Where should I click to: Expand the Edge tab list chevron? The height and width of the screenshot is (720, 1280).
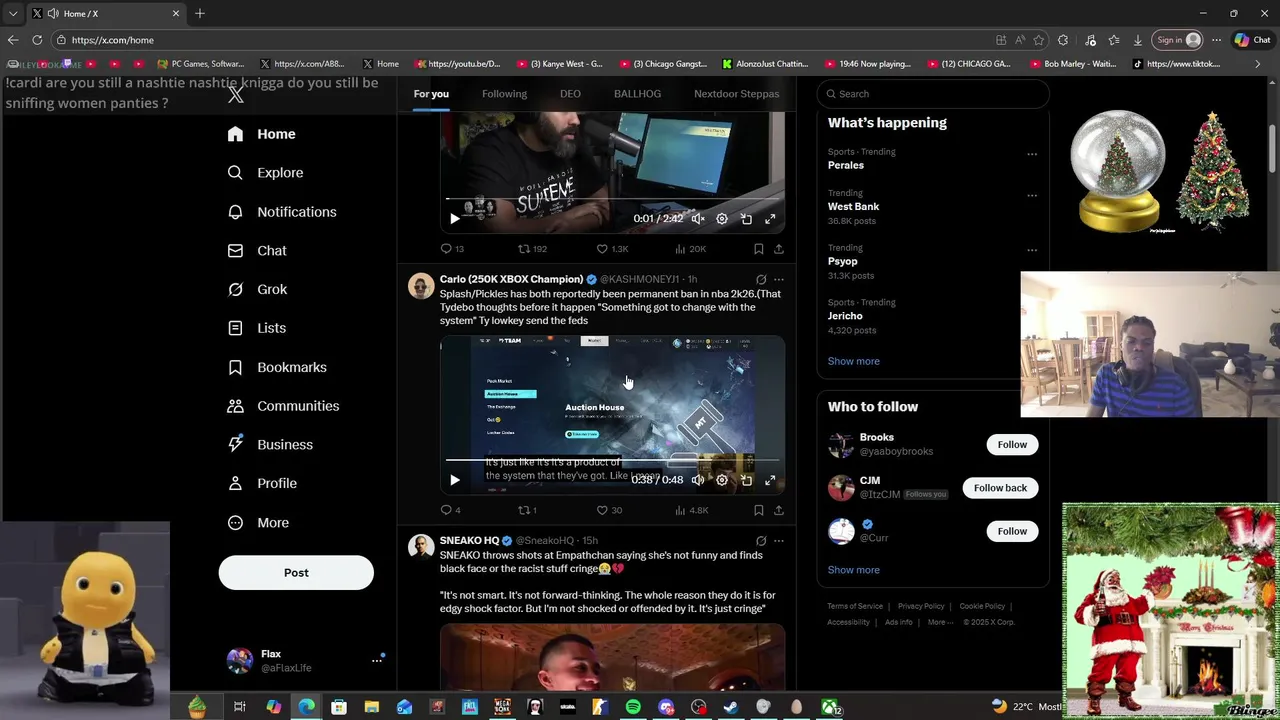pyautogui.click(x=13, y=13)
